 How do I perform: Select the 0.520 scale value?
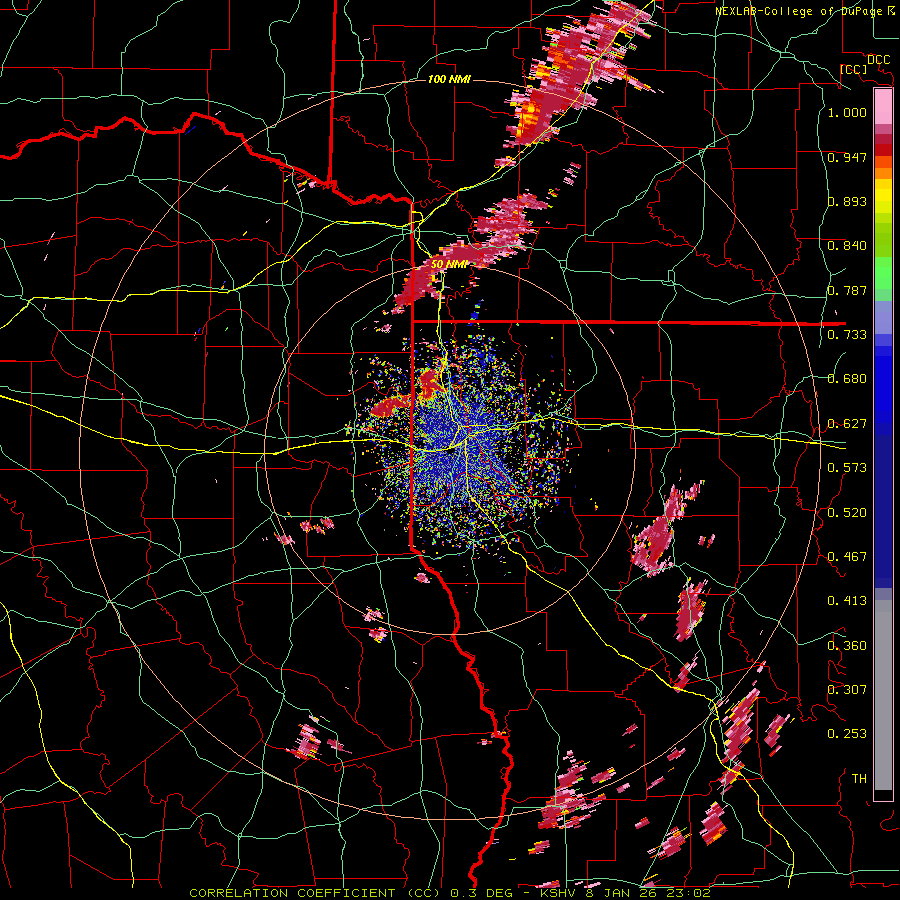(x=847, y=513)
